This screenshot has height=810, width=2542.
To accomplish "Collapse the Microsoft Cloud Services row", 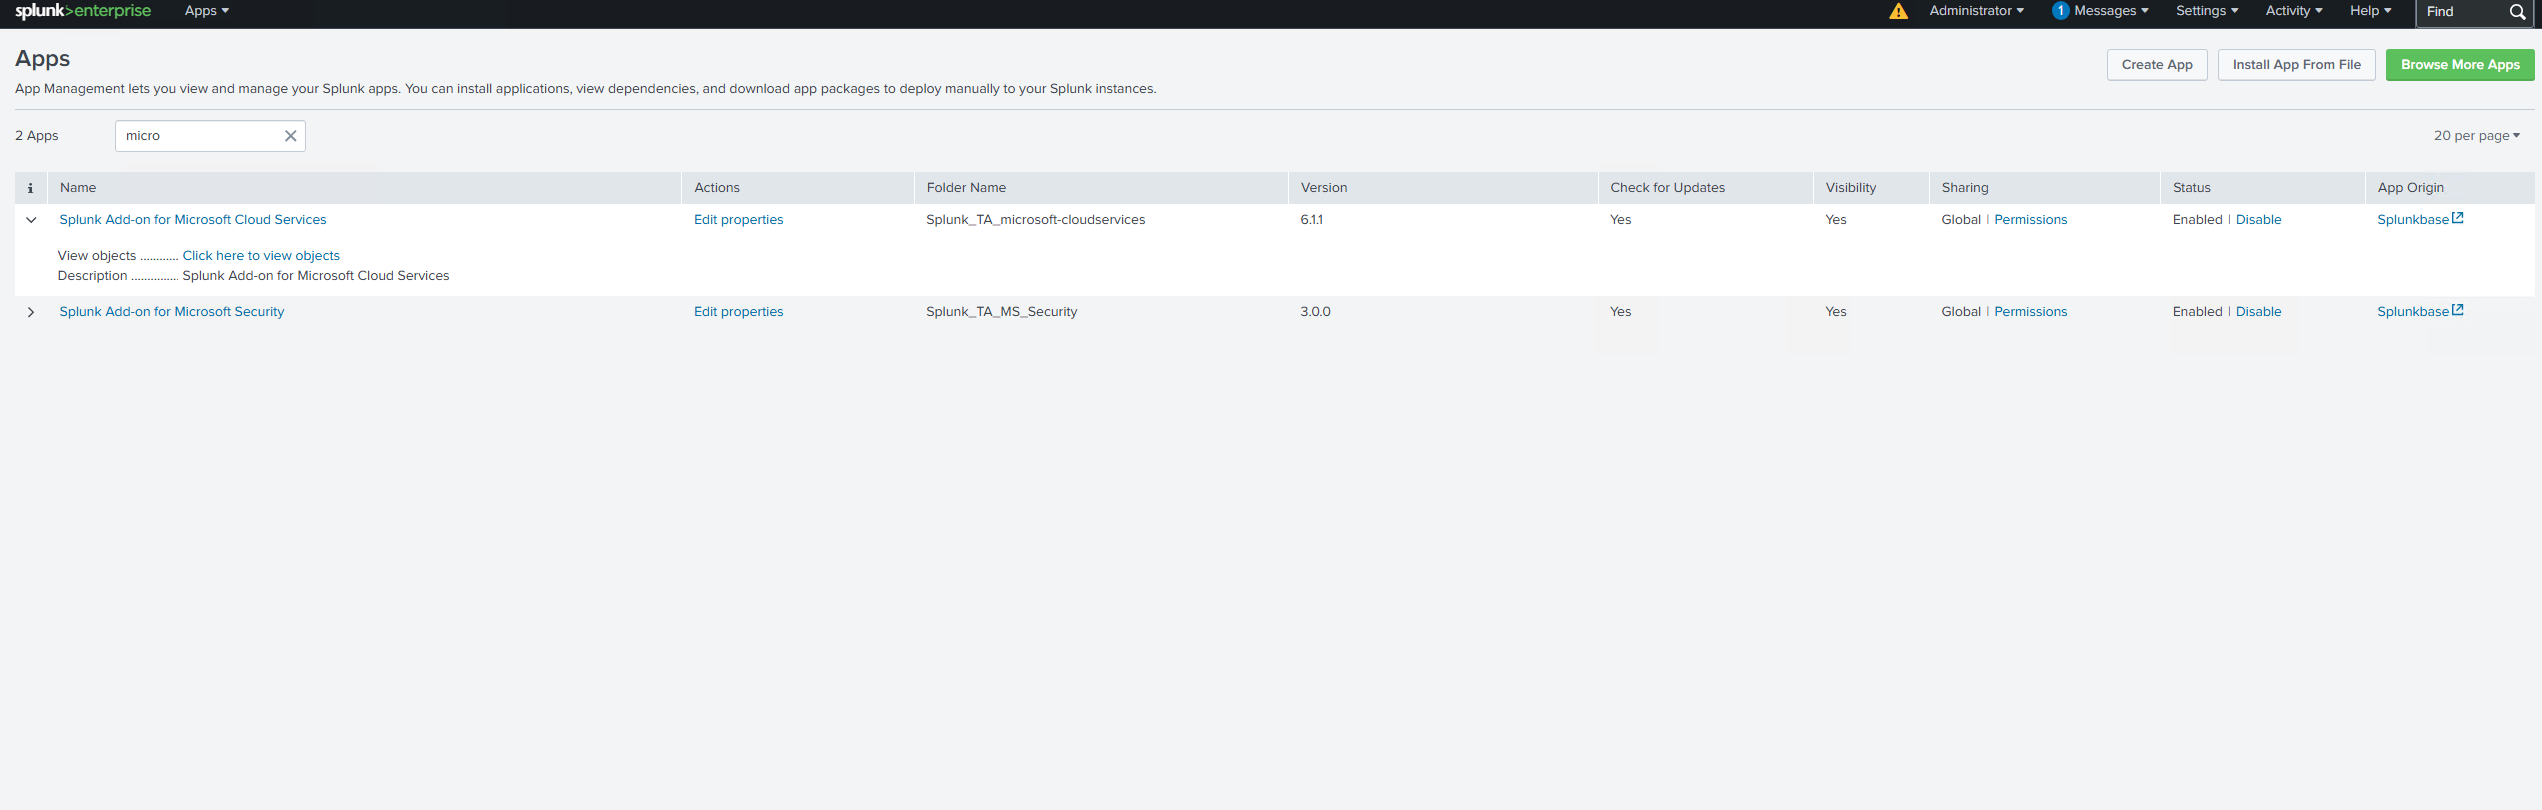I will (x=31, y=220).
